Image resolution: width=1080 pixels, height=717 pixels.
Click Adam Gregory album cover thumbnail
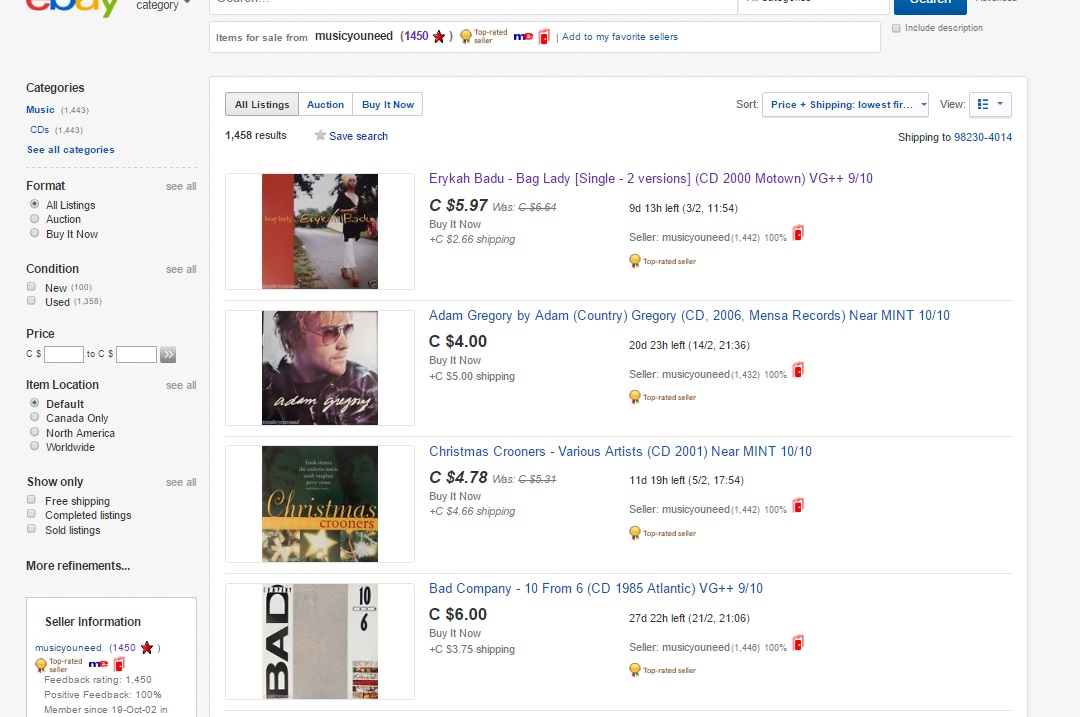coord(320,368)
